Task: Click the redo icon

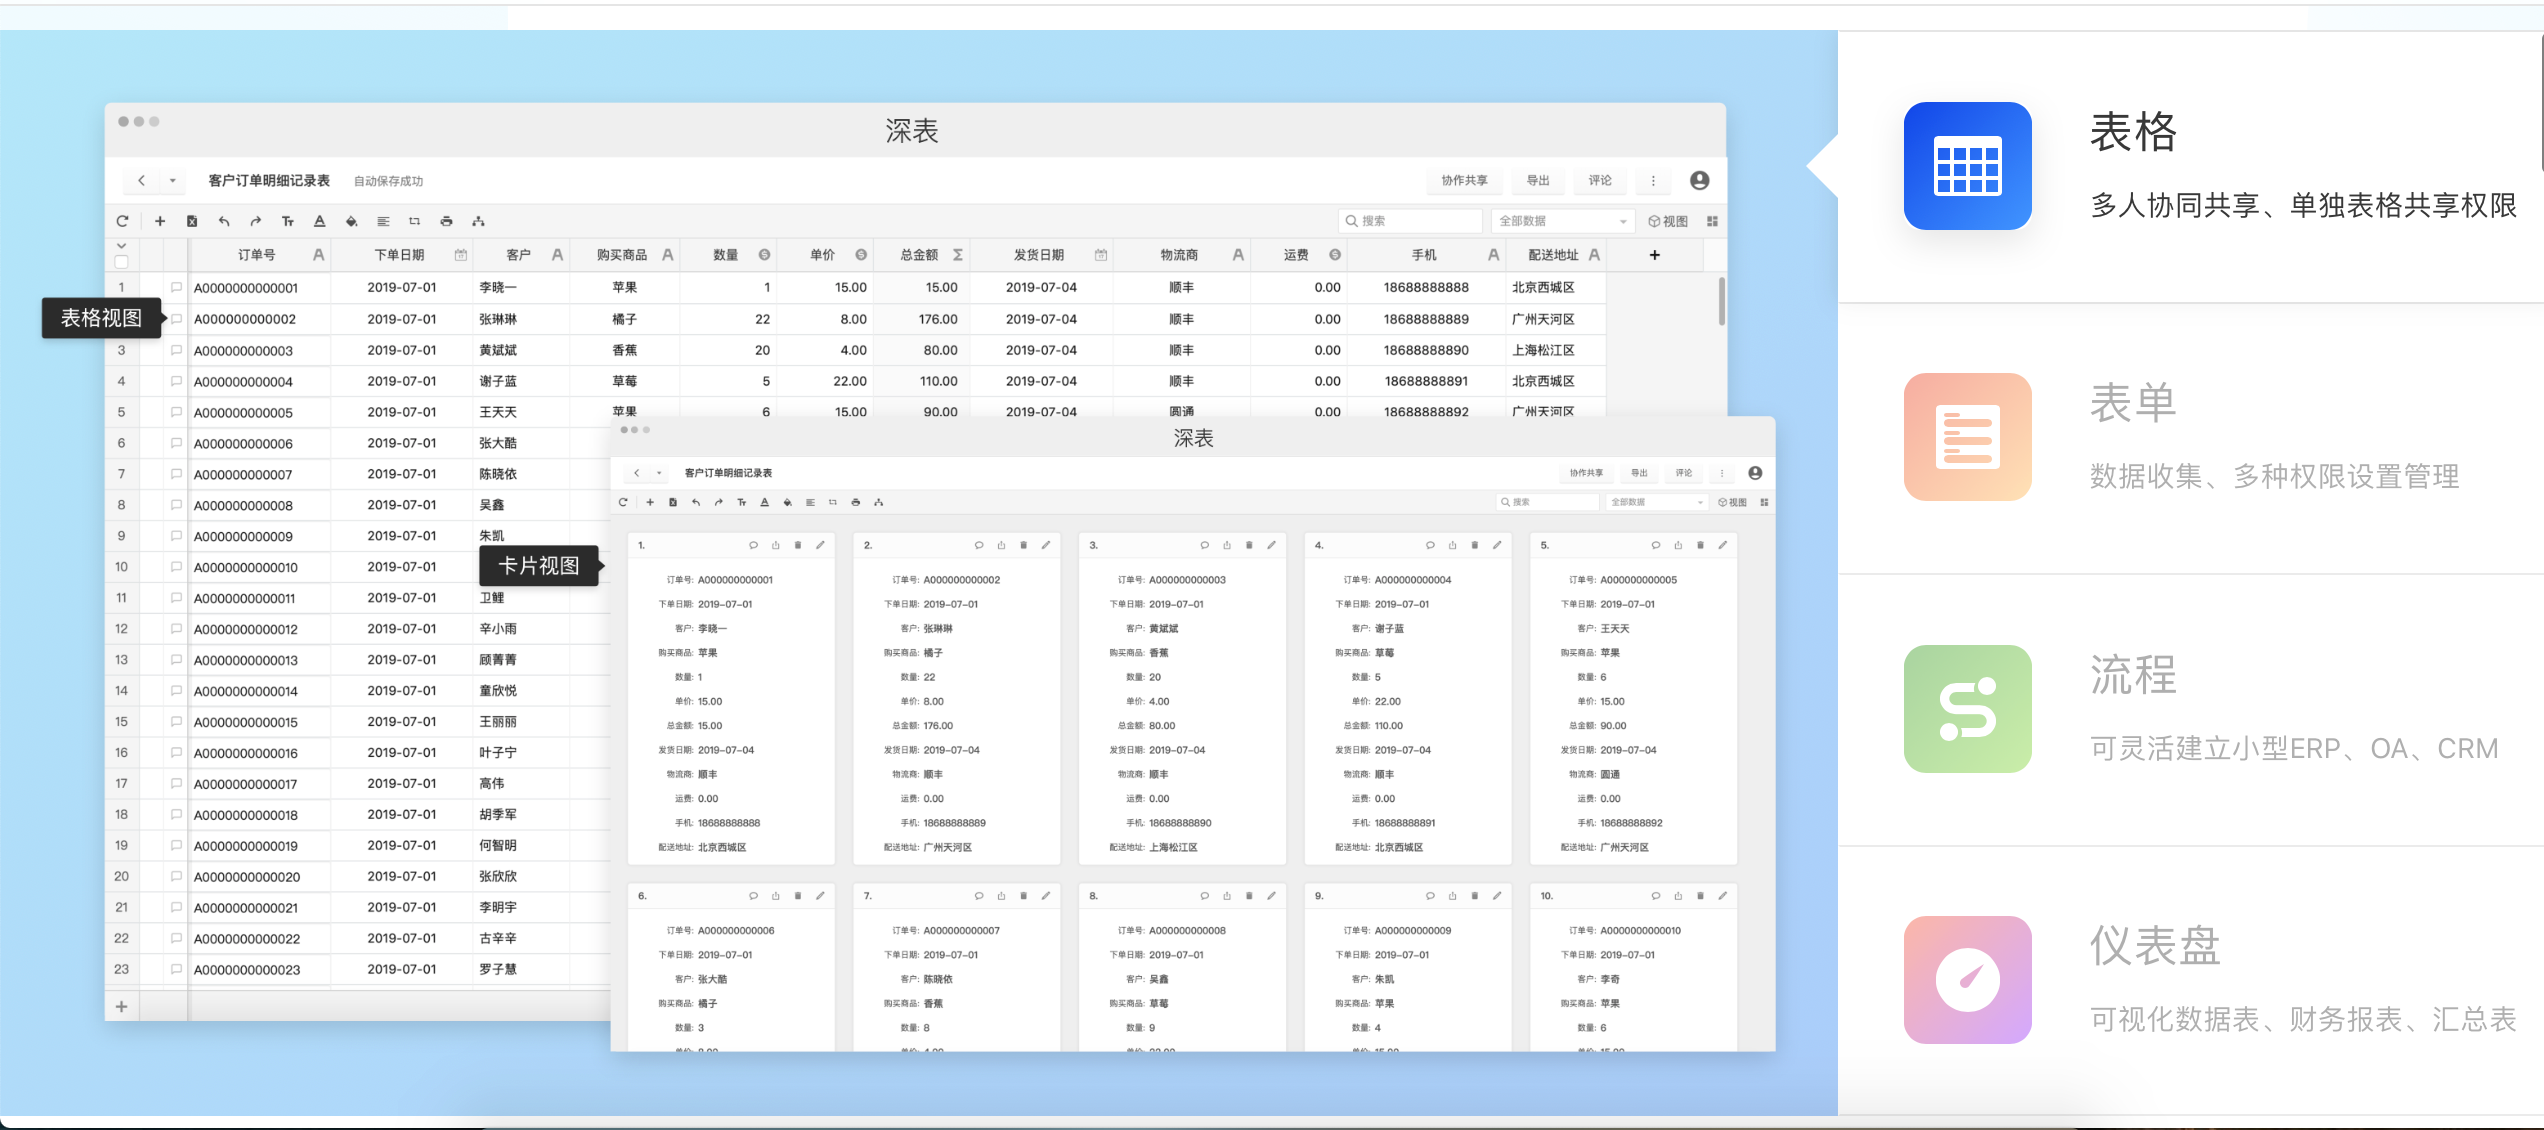Action: [256, 221]
